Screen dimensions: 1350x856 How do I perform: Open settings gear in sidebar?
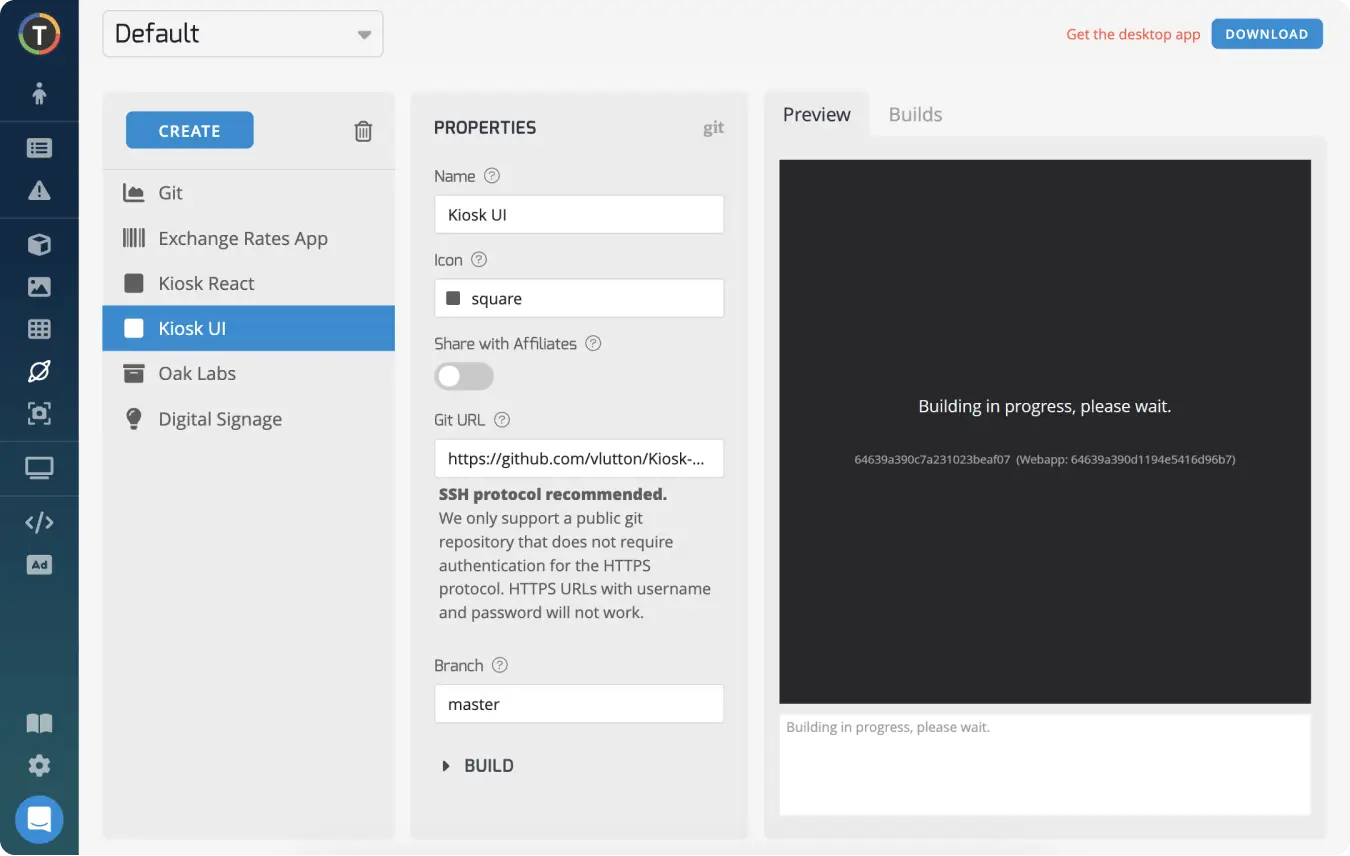(x=39, y=766)
